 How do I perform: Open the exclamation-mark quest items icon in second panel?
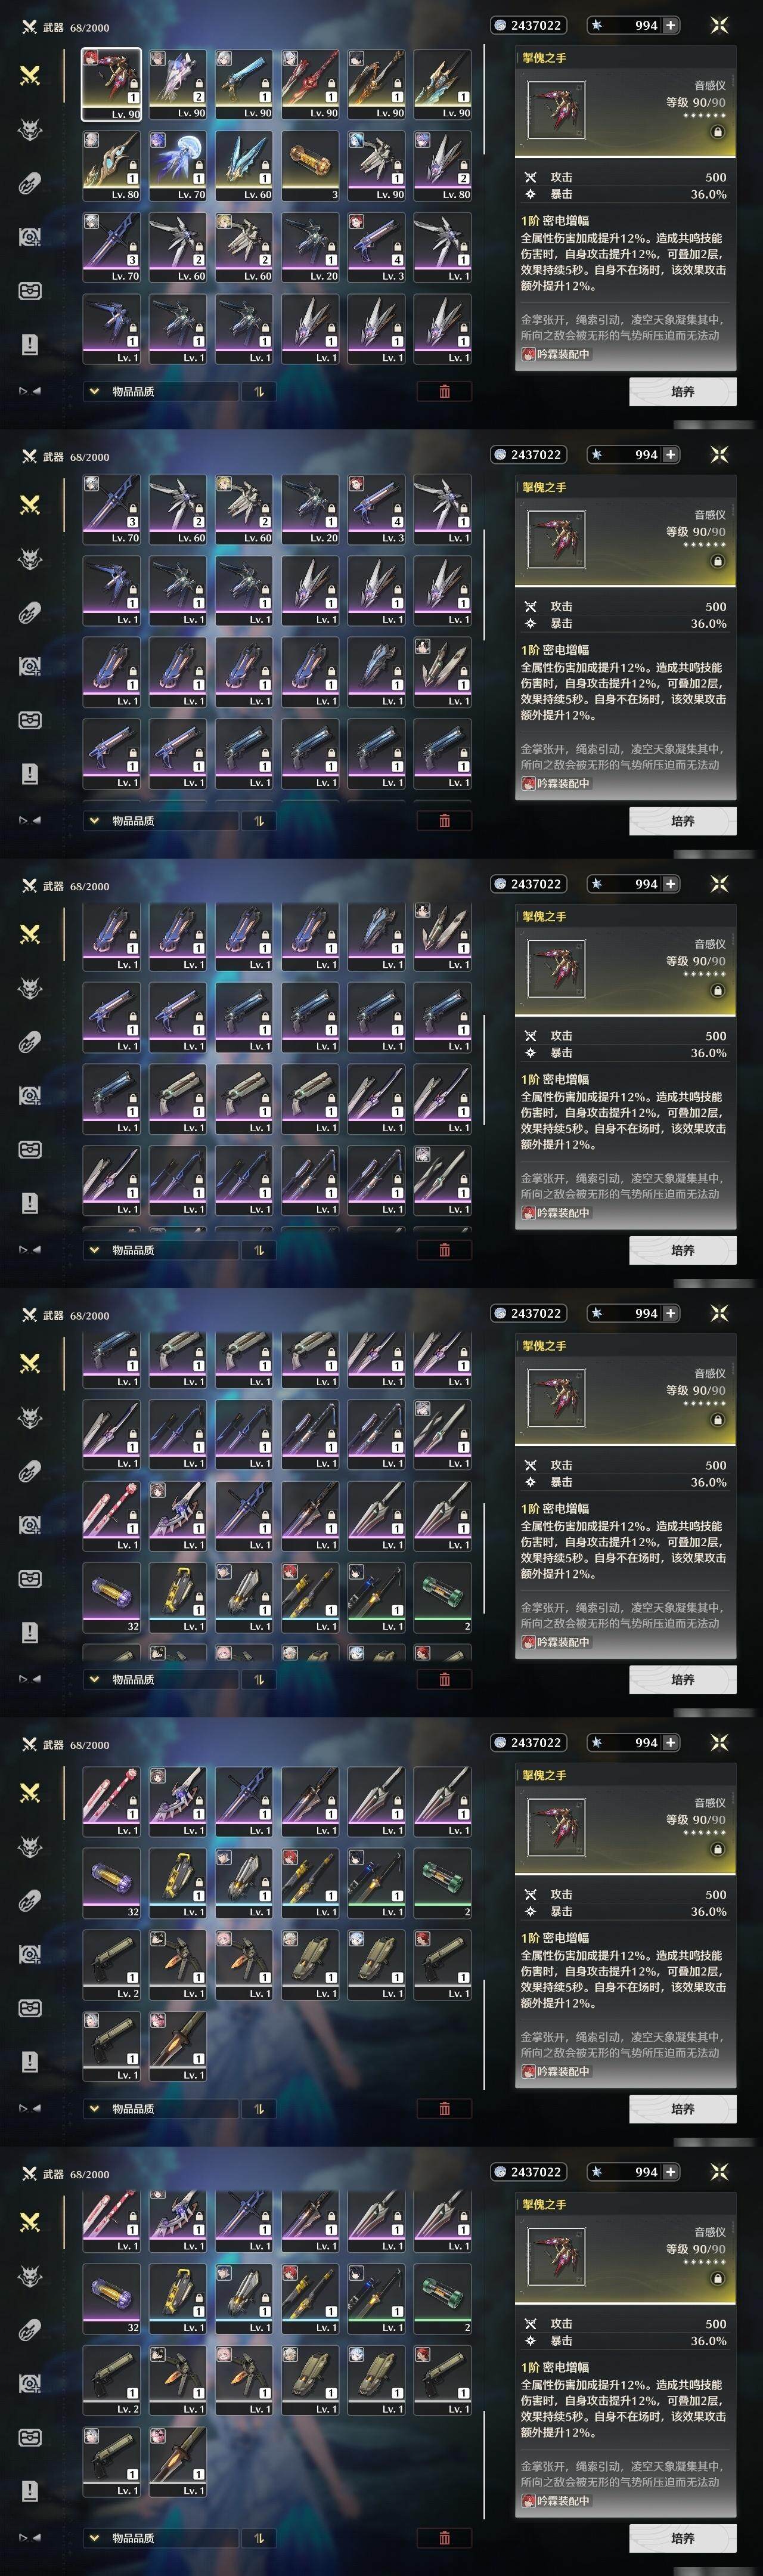(30, 774)
